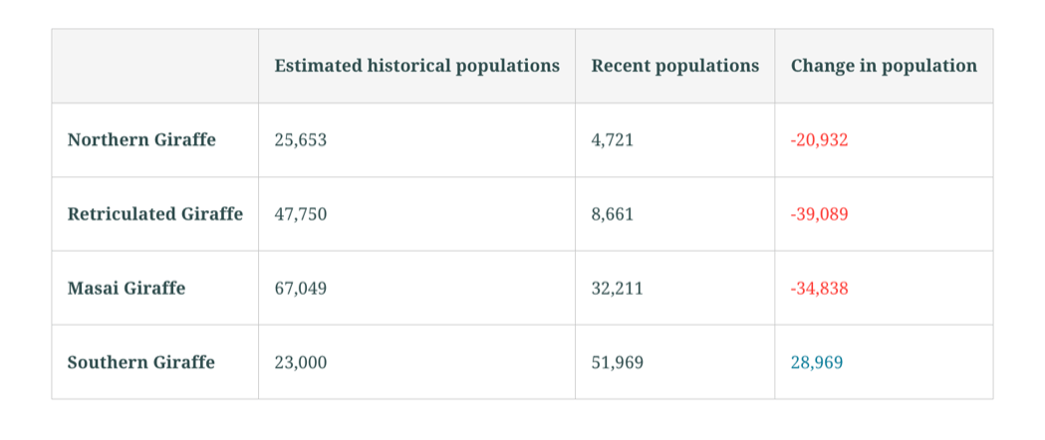Screen dimensions: 1045x440
Task: Select the 23,000 historical population cell
Action: click(x=300, y=362)
